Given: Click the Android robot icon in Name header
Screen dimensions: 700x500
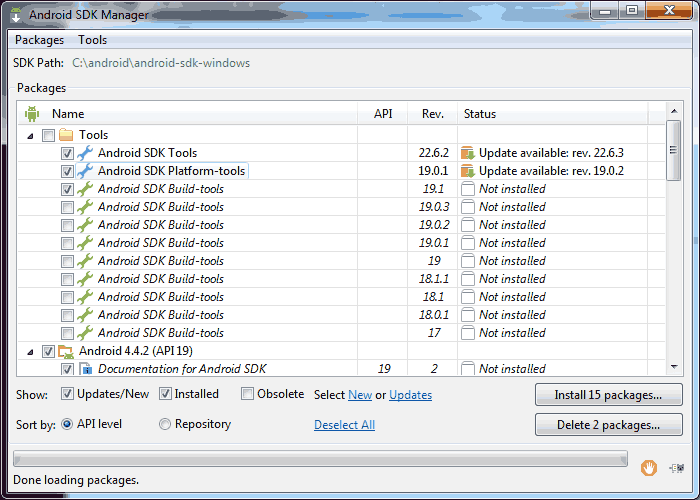Looking at the screenshot, I should coord(32,114).
